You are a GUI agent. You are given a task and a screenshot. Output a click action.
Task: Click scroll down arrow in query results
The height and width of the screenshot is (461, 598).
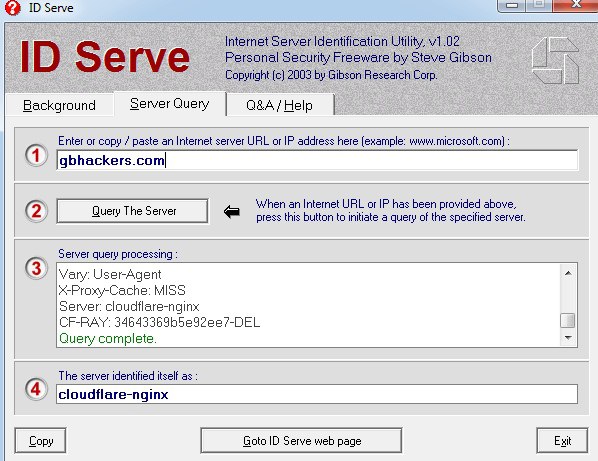[568, 338]
